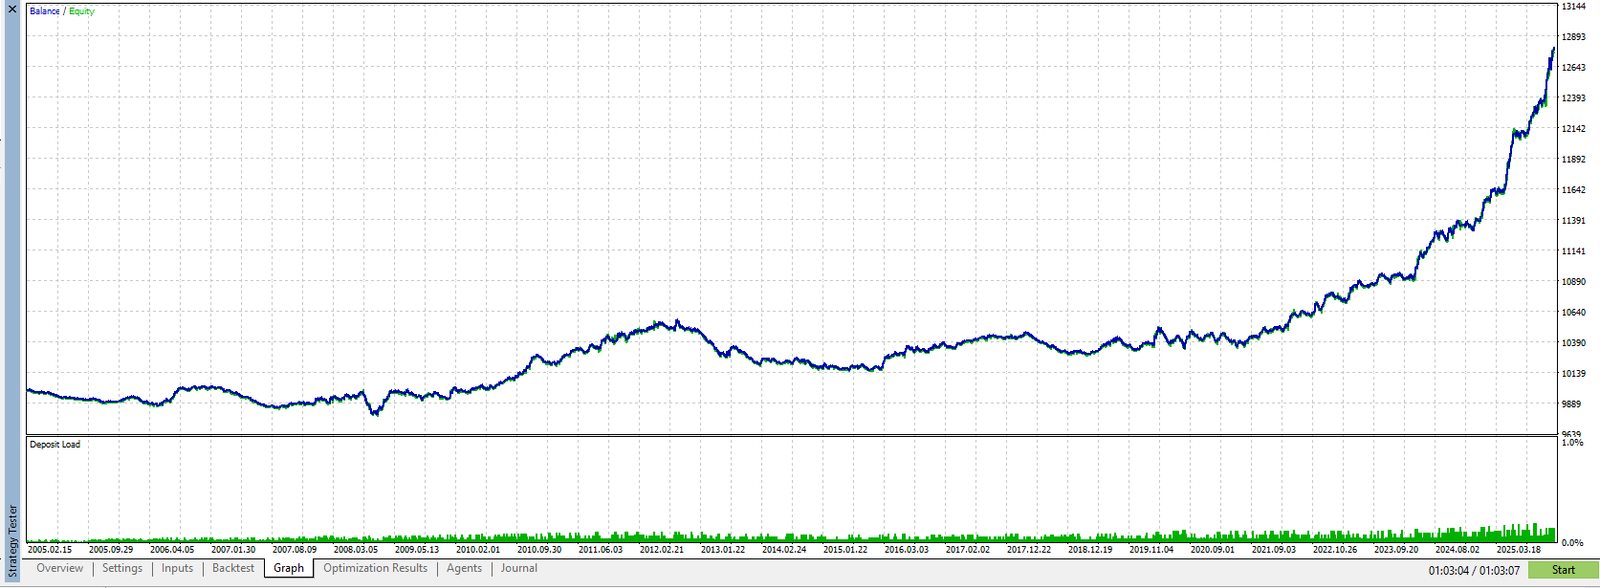Click the 11892 axis value
Image resolution: width=1600 pixels, height=588 pixels.
1574,159
